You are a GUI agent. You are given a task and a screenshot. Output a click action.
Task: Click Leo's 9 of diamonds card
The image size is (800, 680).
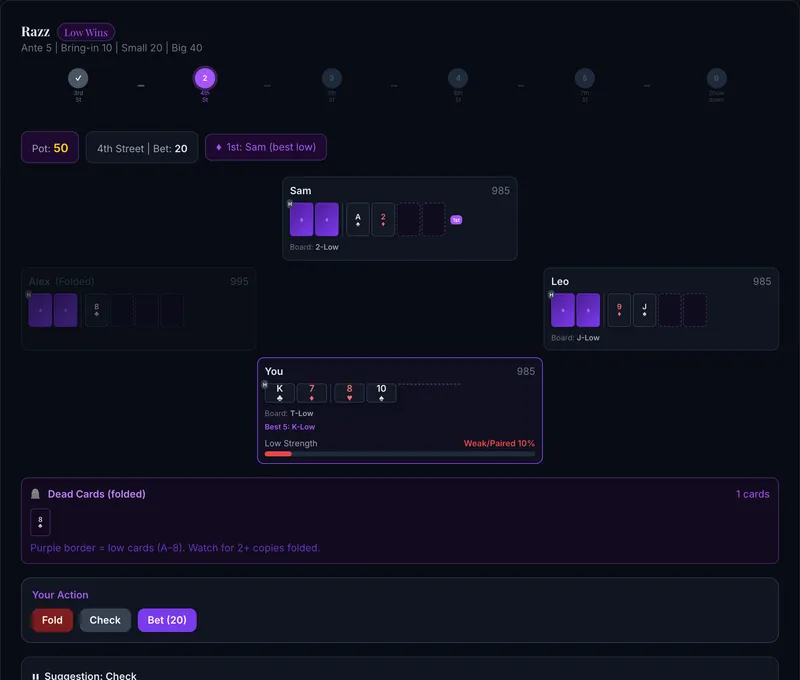(619, 310)
